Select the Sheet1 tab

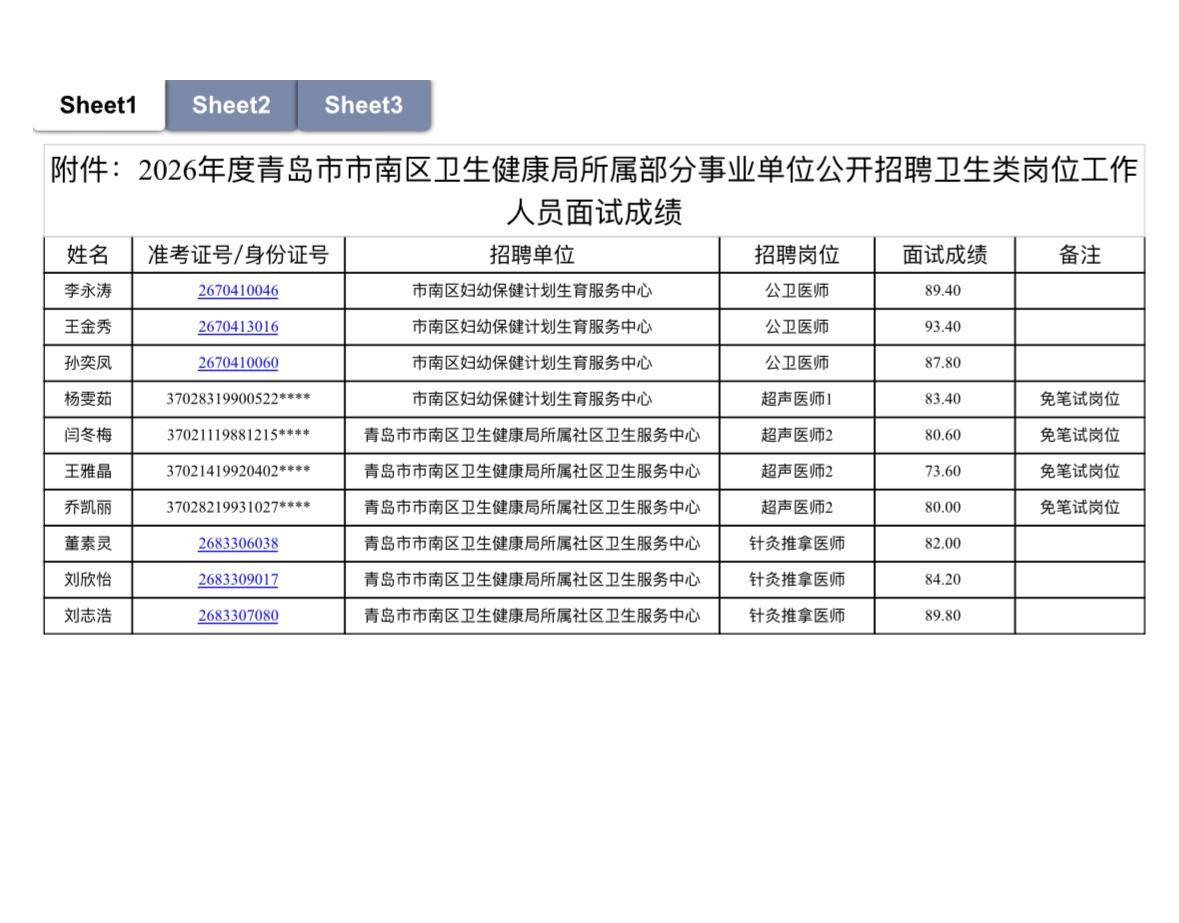coord(99,104)
